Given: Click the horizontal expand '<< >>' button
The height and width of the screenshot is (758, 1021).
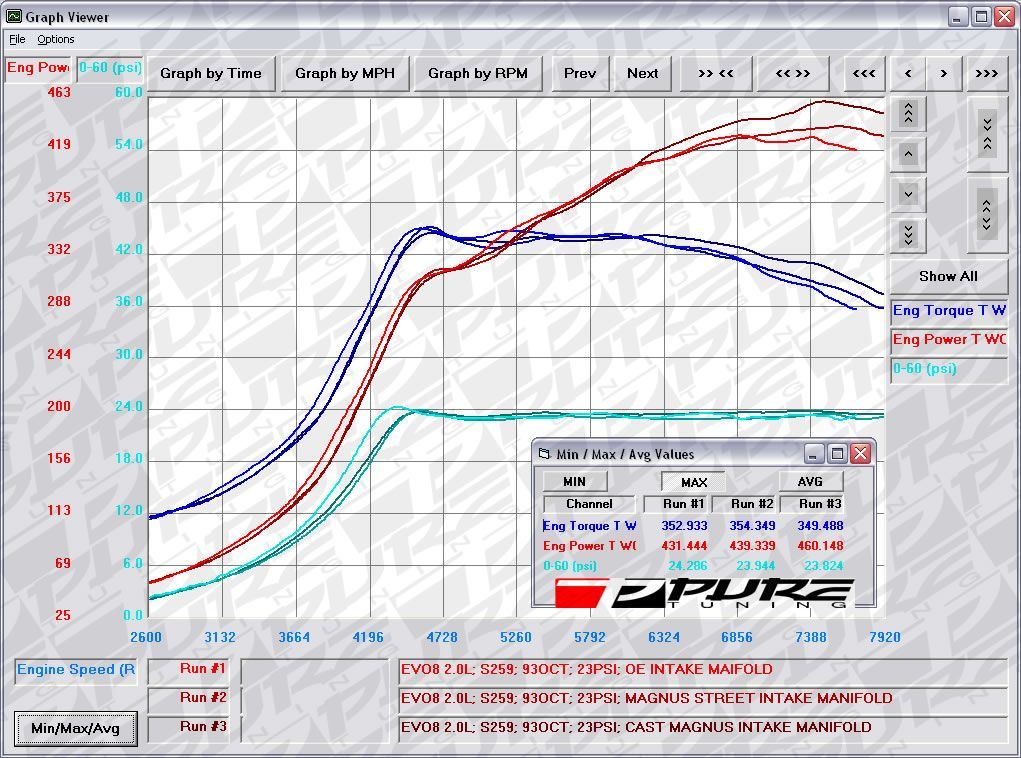Looking at the screenshot, I should pyautogui.click(x=792, y=73).
